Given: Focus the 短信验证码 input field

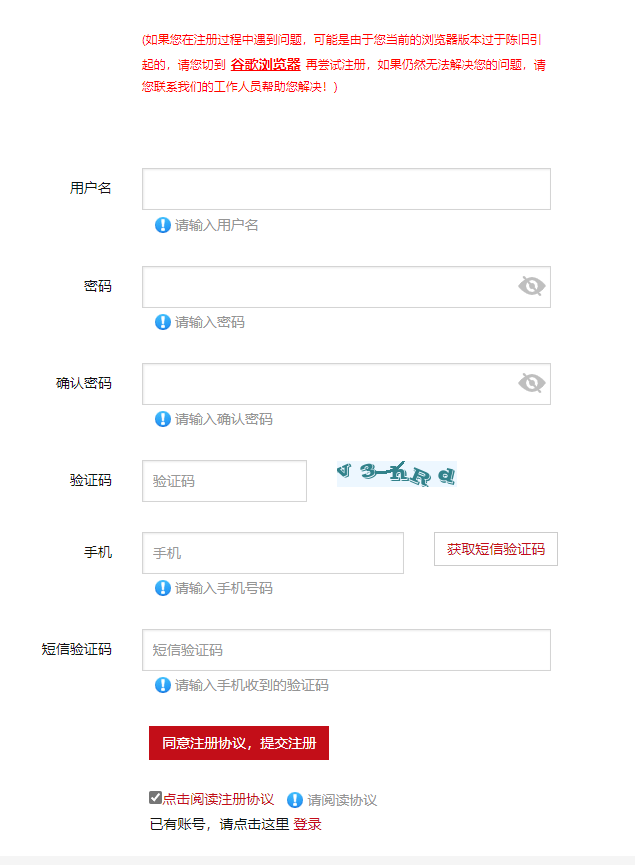Looking at the screenshot, I should (x=346, y=650).
